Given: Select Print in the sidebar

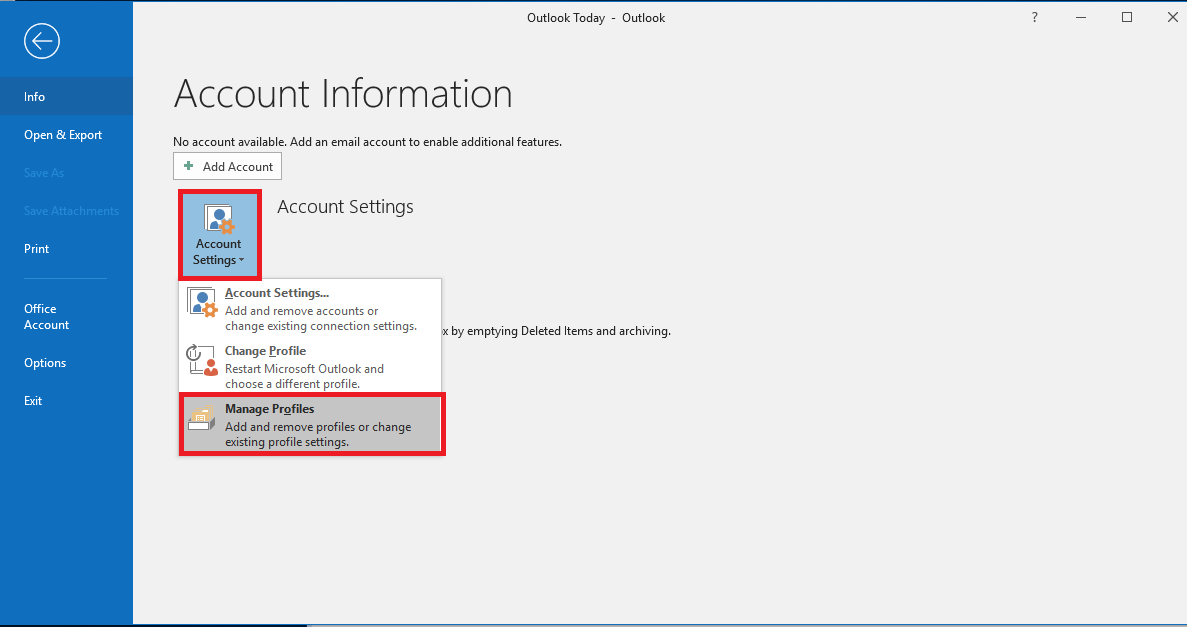Looking at the screenshot, I should click(x=67, y=248).
